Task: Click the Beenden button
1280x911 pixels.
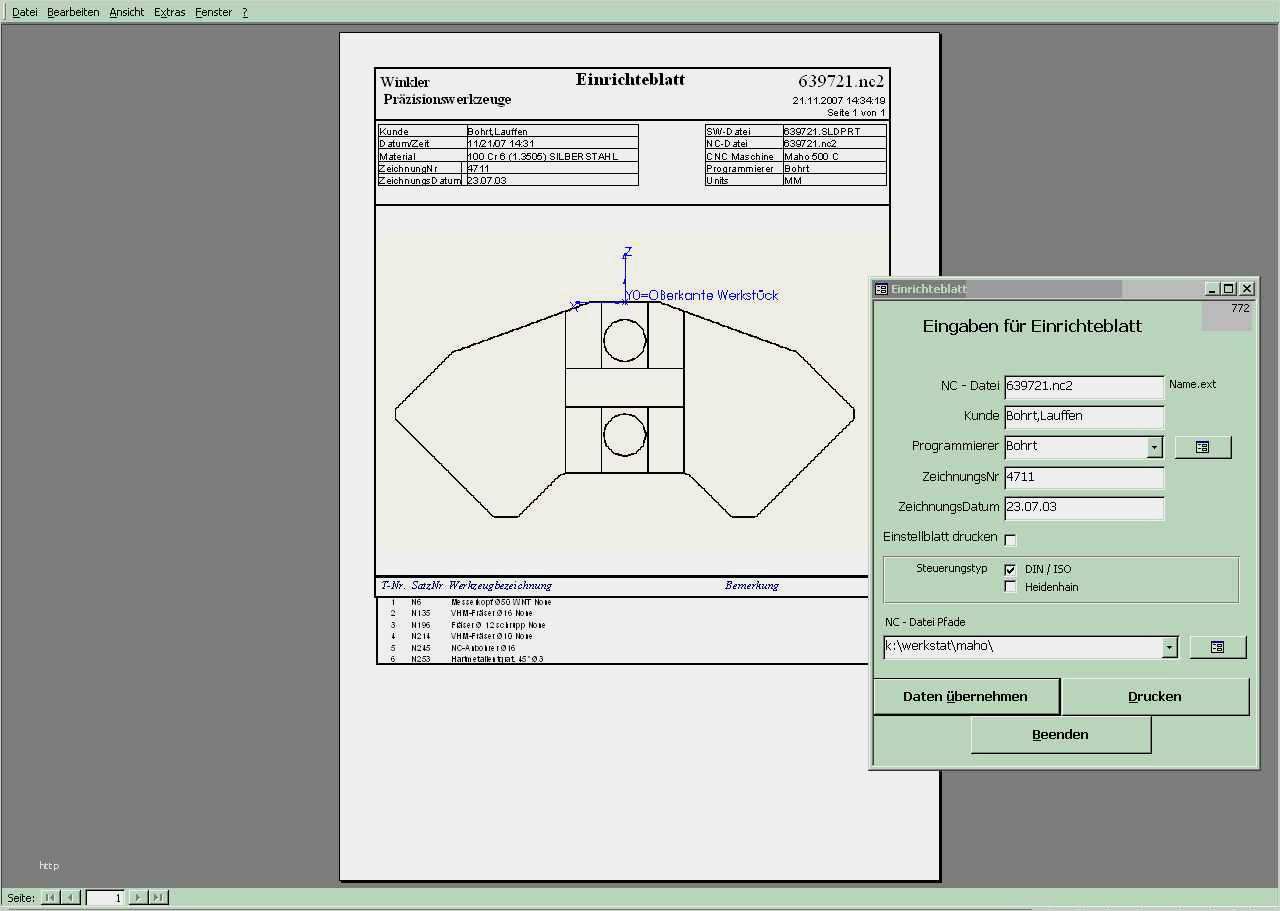Action: point(1060,735)
